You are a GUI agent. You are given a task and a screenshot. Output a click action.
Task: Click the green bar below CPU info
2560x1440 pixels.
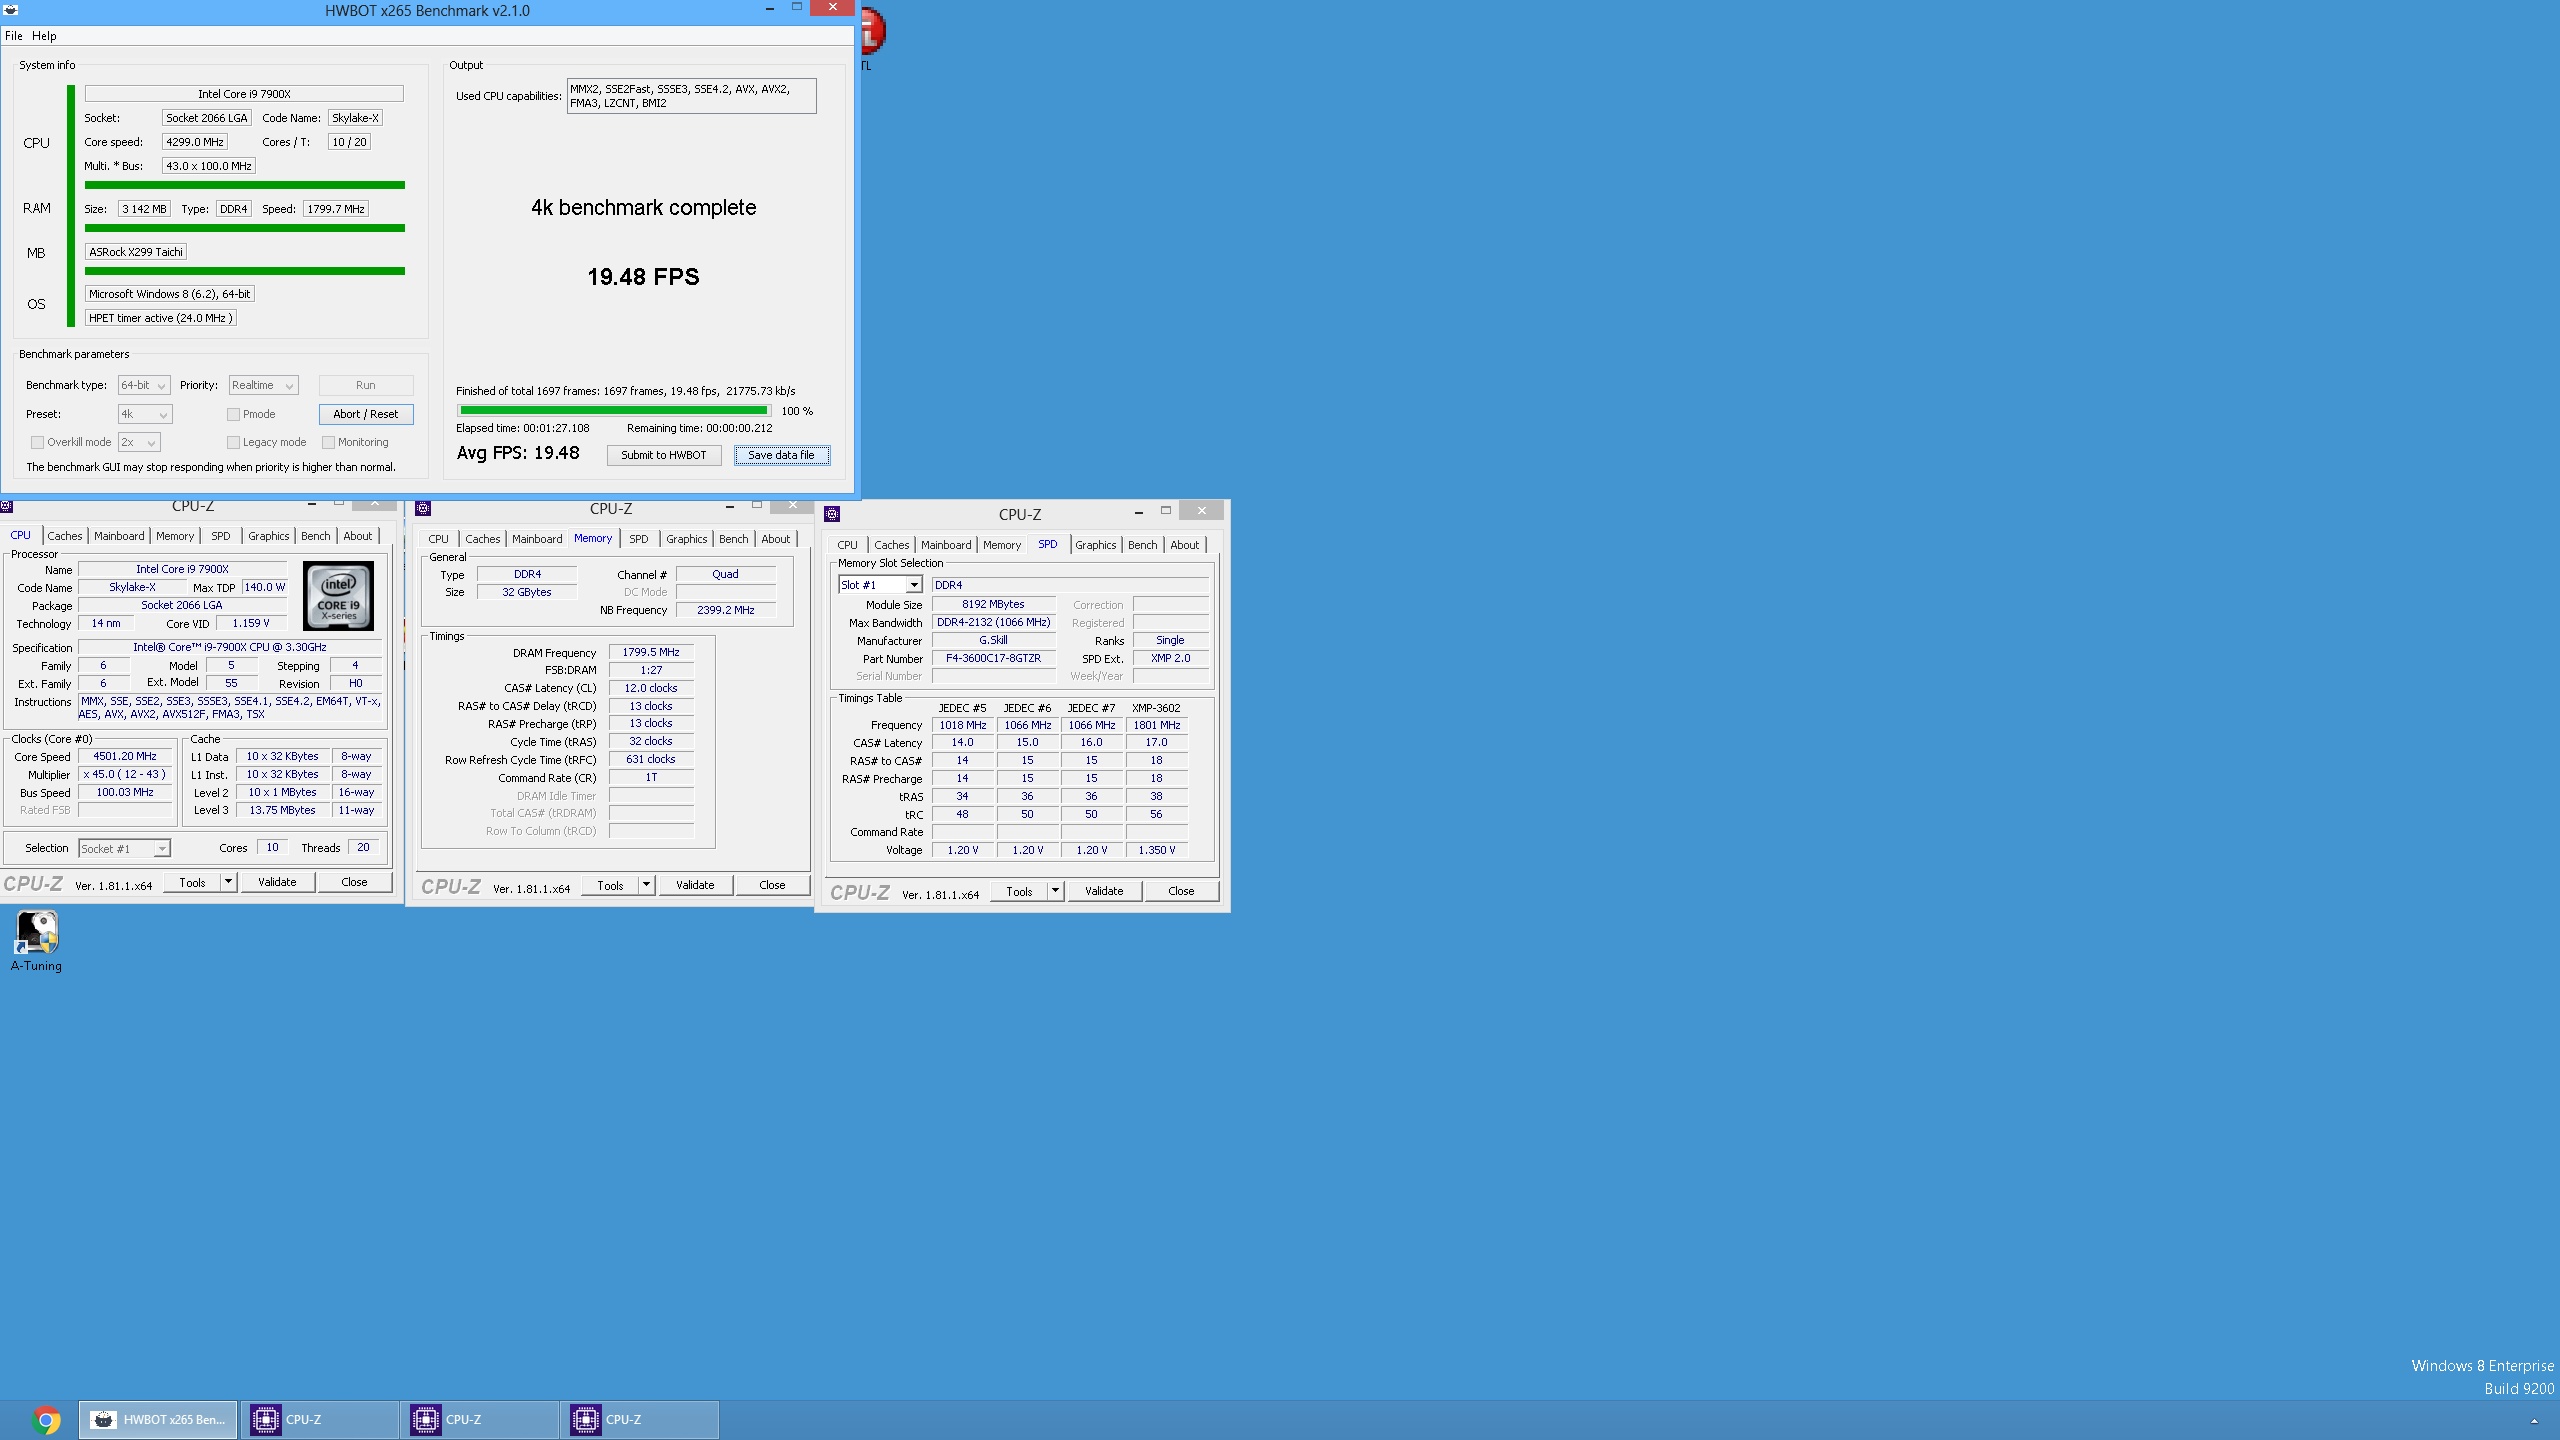244,185
